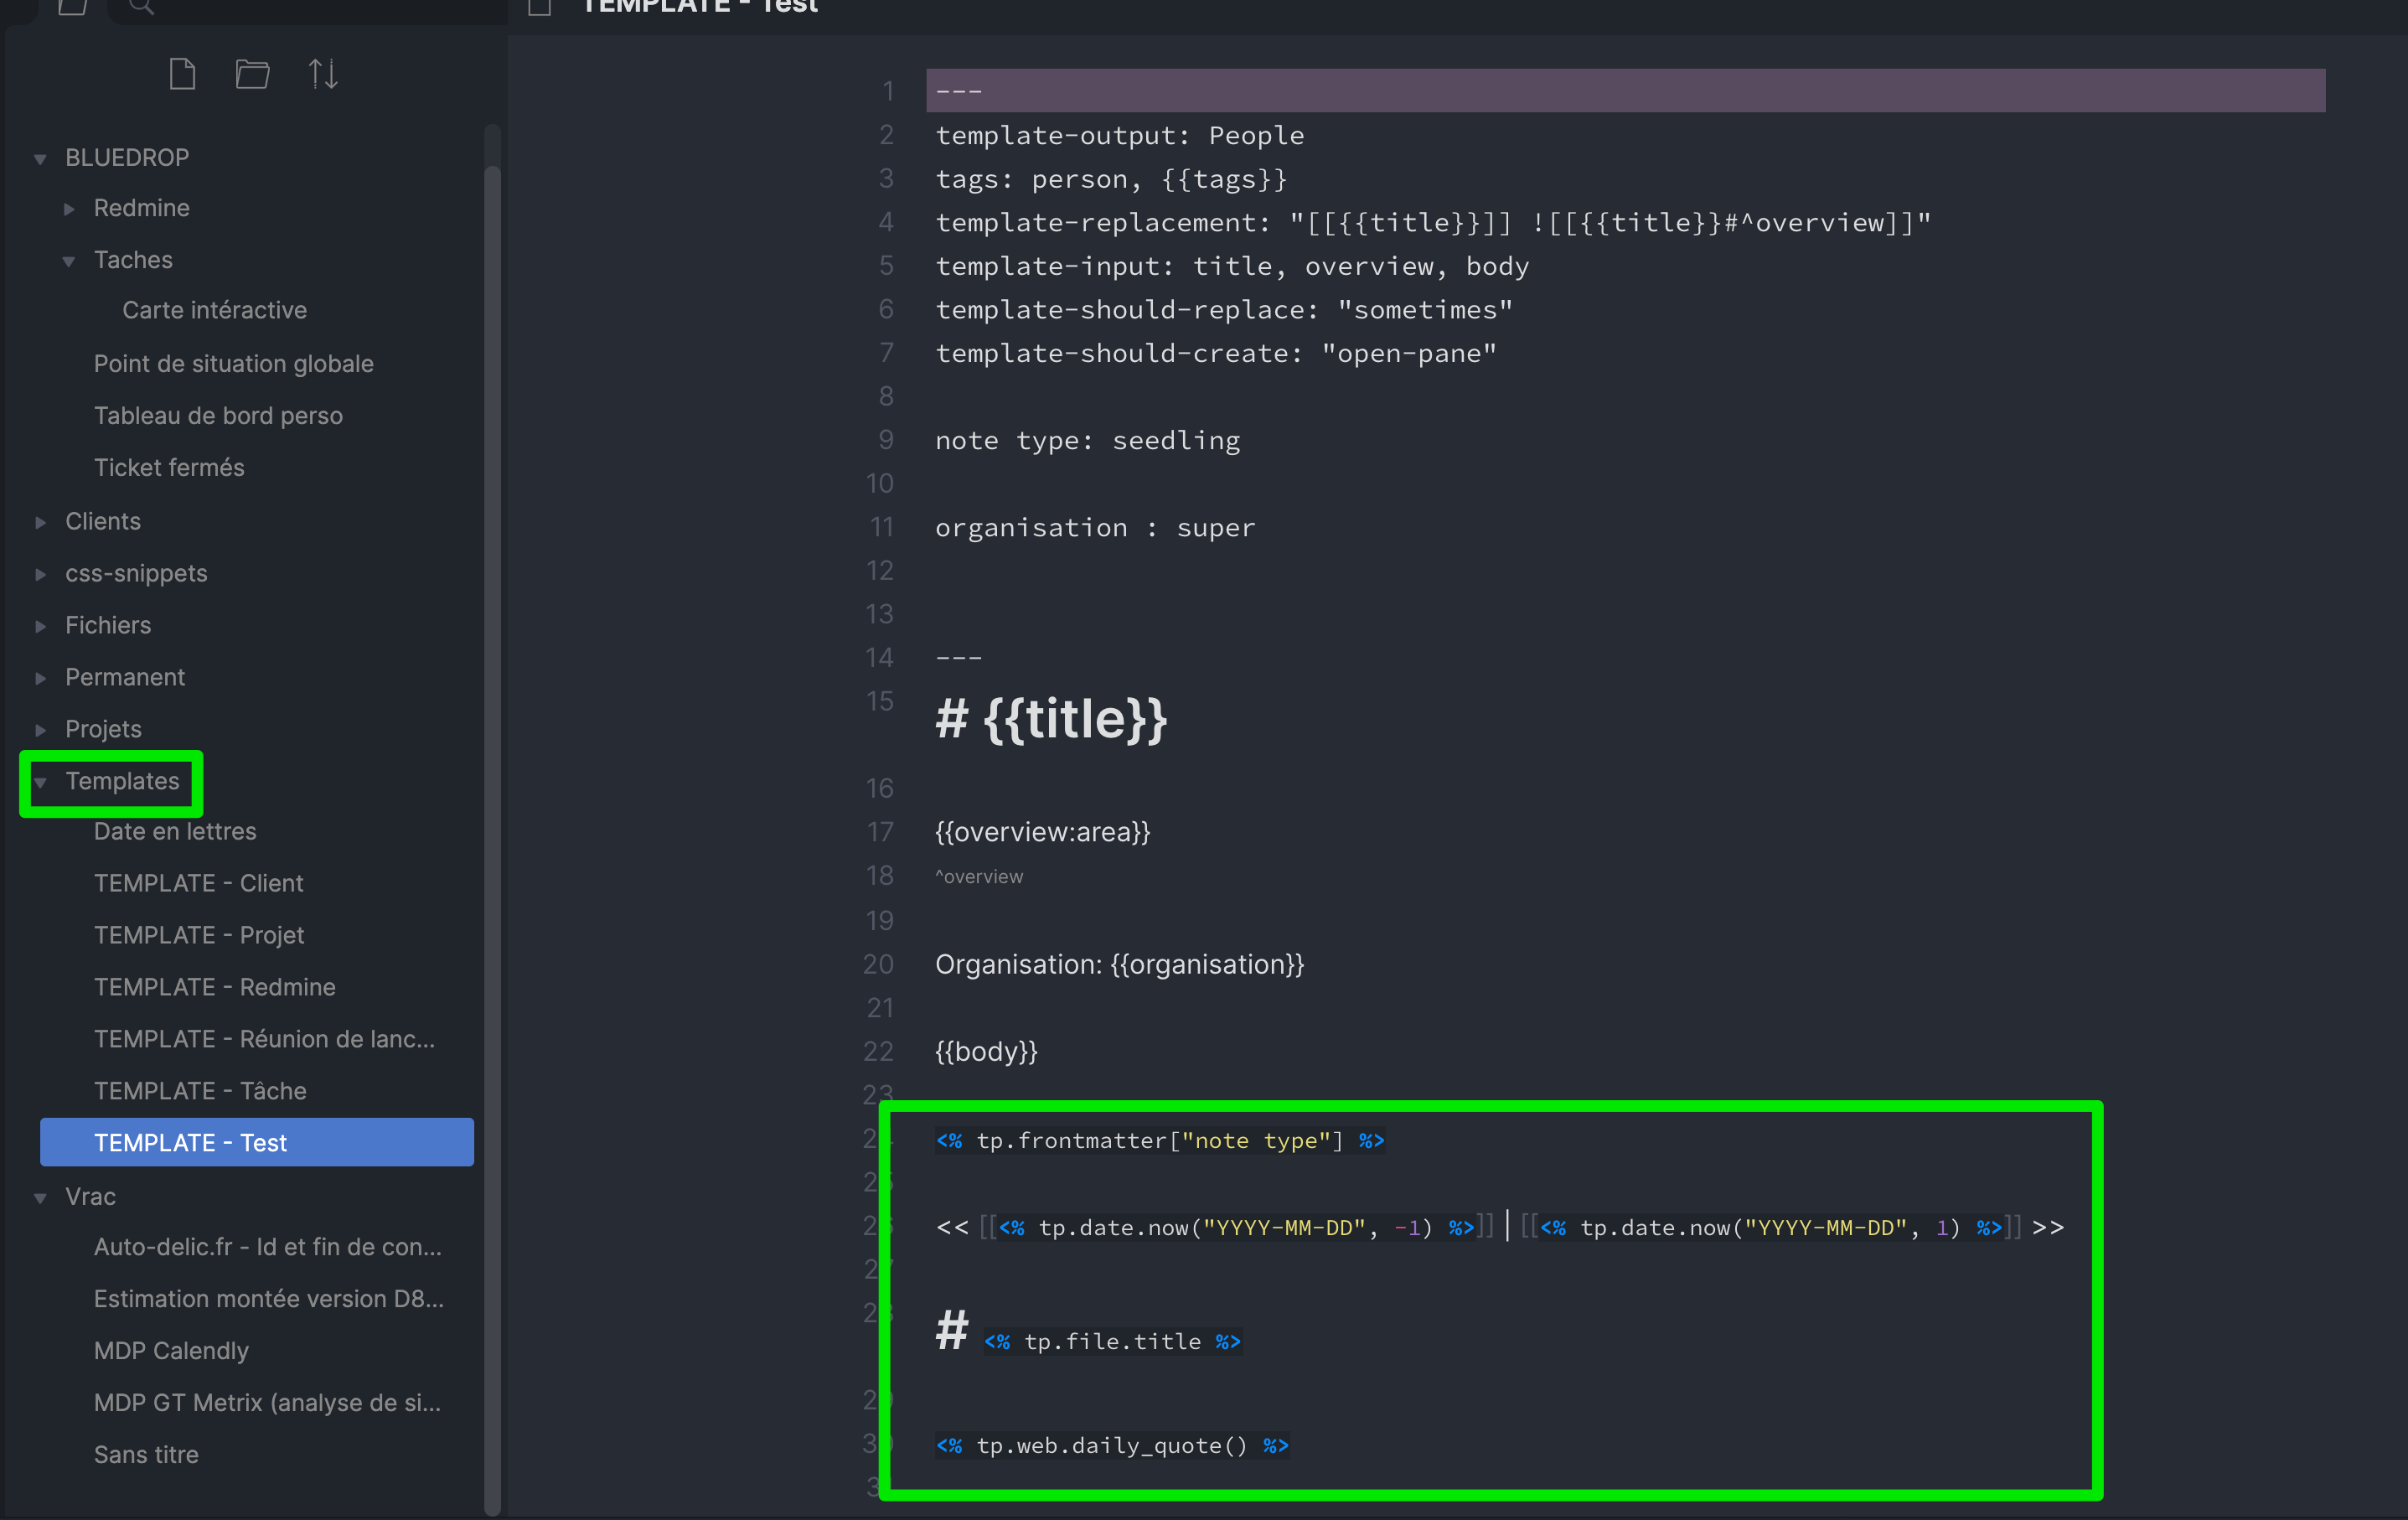Viewport: 2408px width, 1520px height.
Task: Open Carte intéractive note
Action: [214, 312]
